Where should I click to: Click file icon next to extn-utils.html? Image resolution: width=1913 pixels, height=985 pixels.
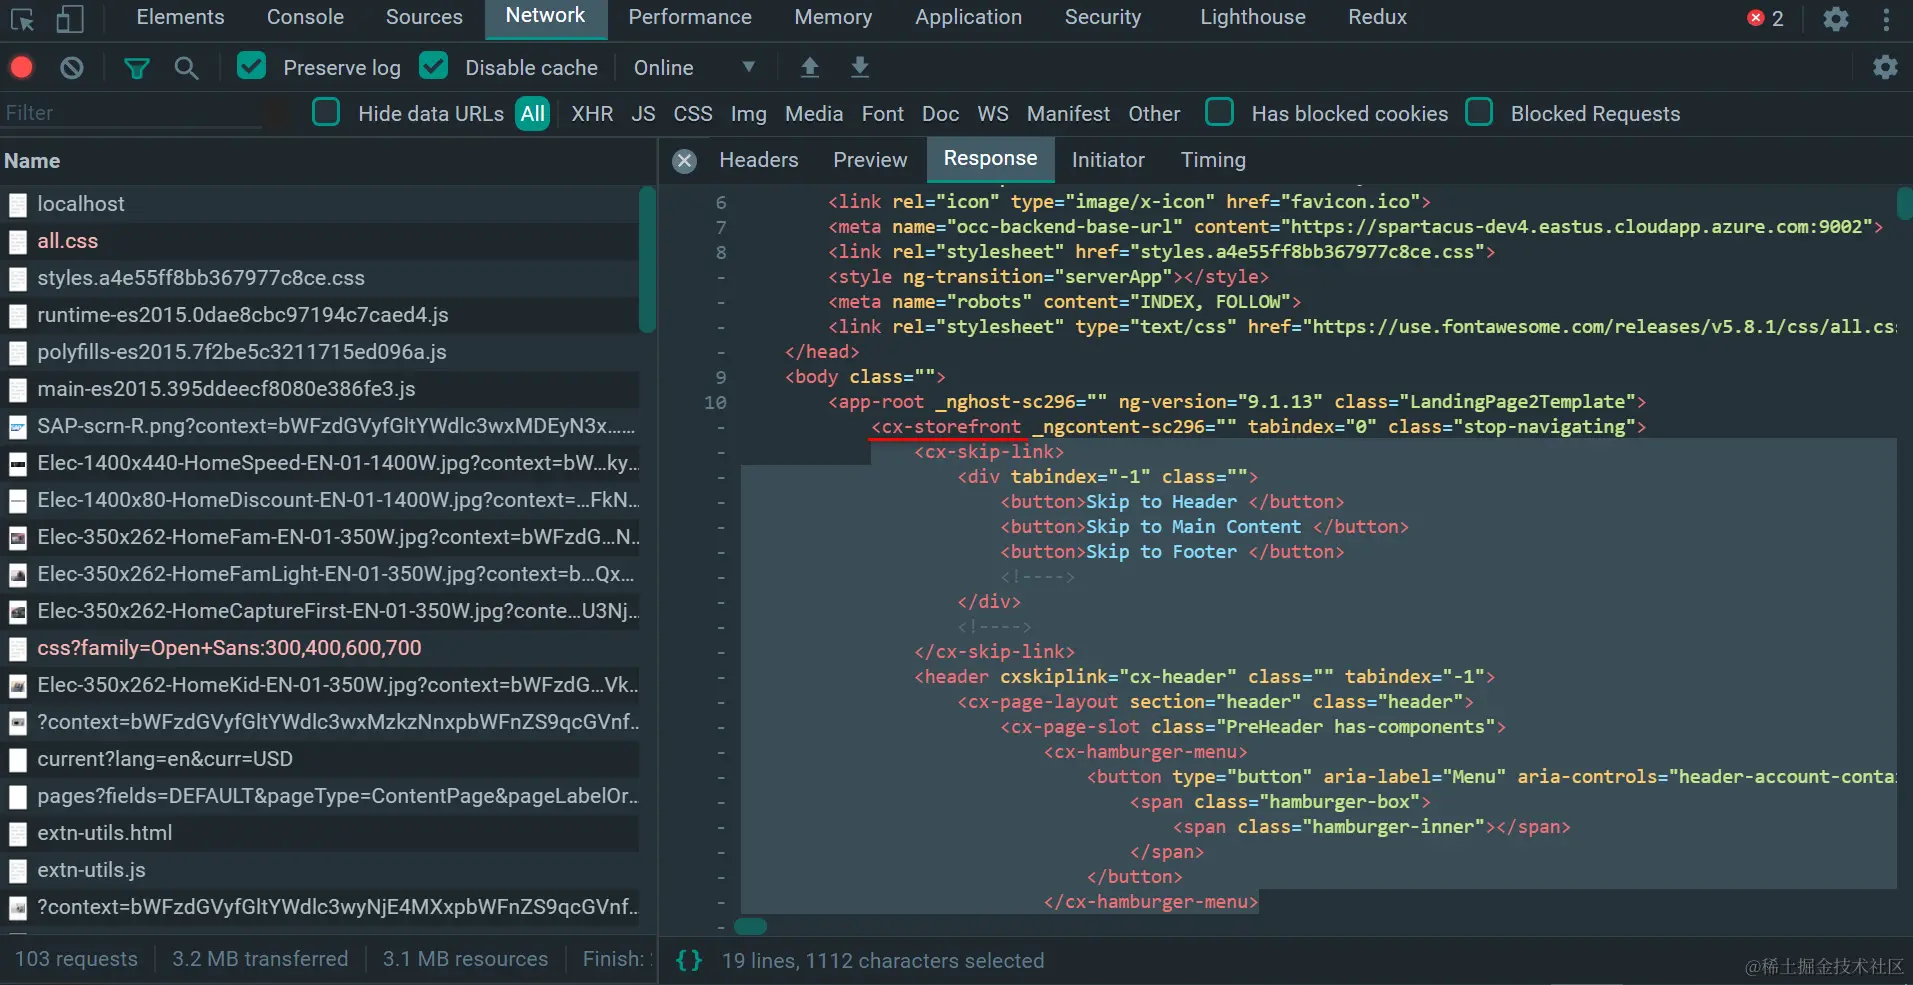coord(18,834)
